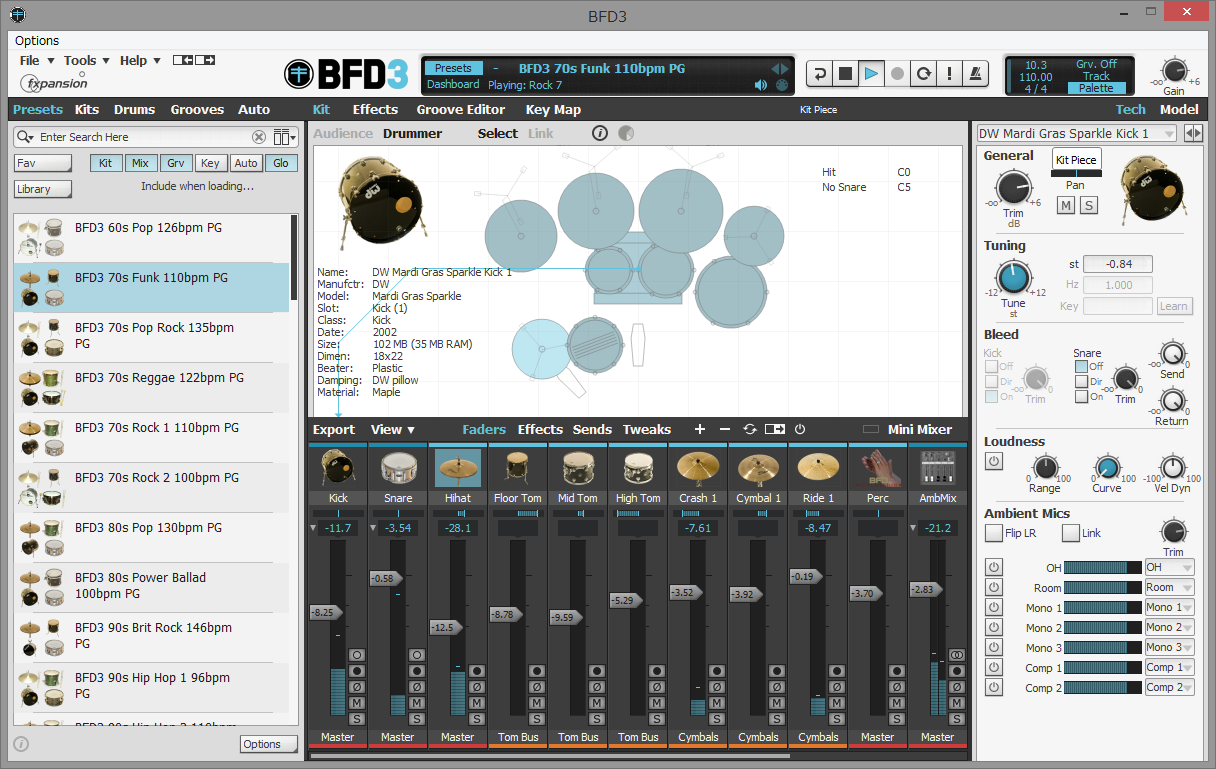This screenshot has width=1216, height=769.
Task: Open the Tools menu dropdown
Action: click(x=87, y=60)
